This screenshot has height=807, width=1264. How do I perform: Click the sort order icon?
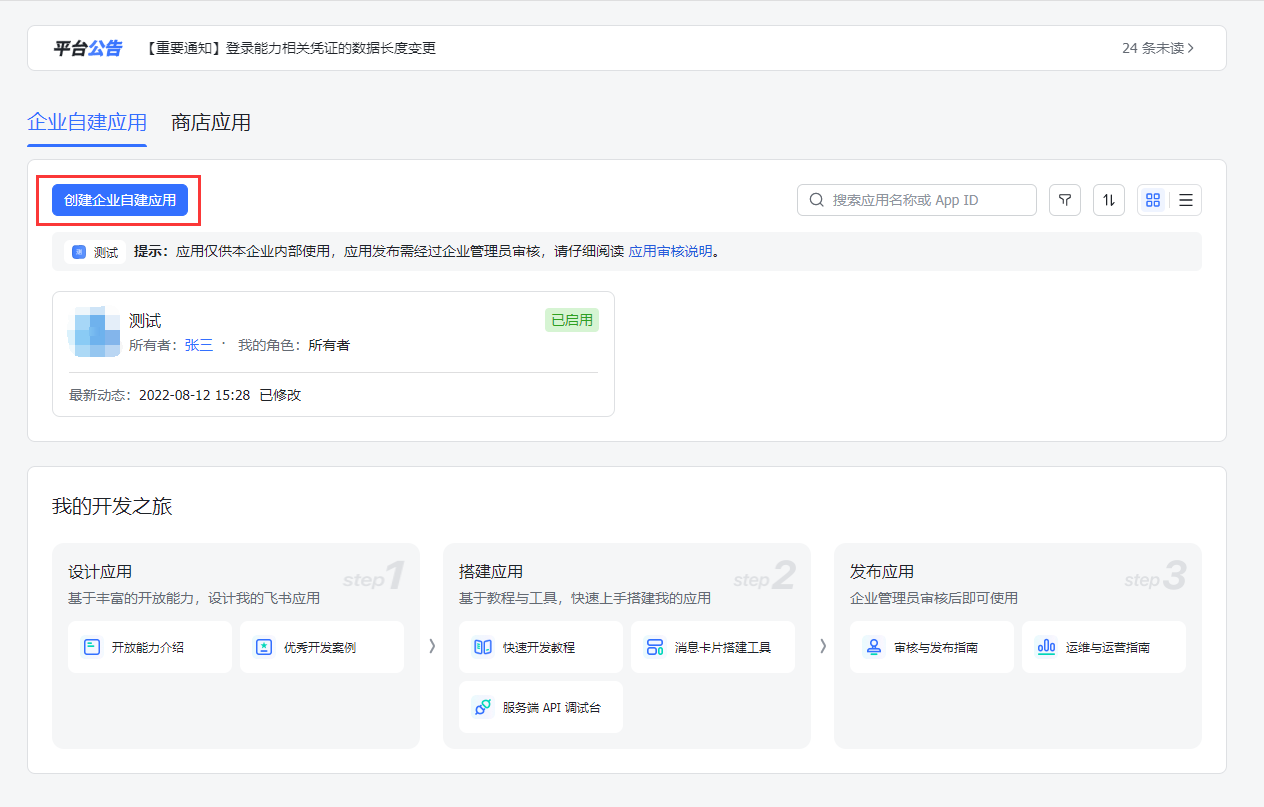pos(1109,200)
